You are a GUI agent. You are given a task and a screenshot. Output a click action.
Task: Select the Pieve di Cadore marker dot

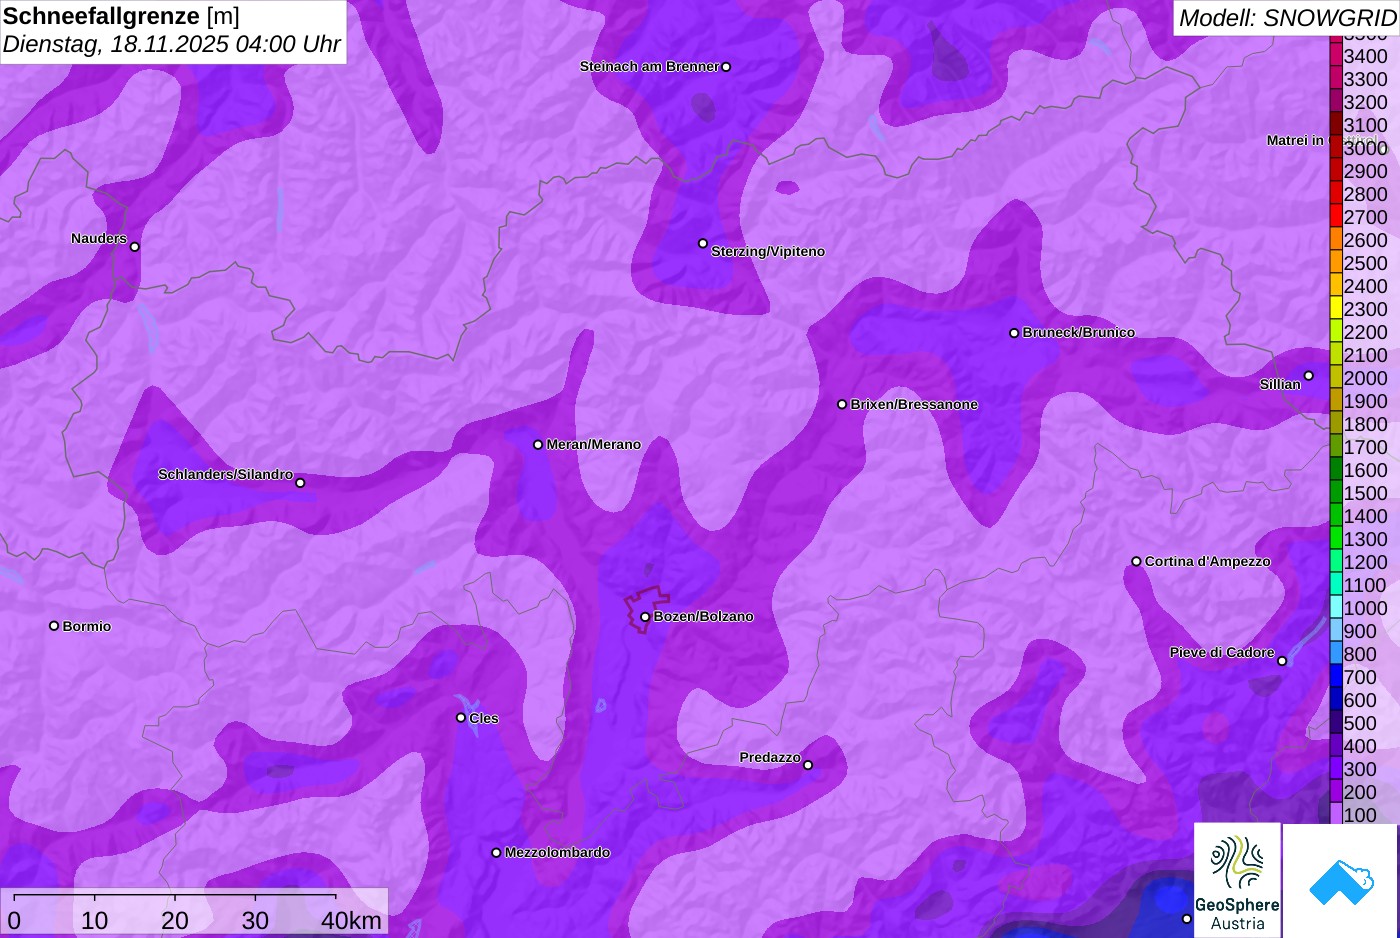tap(1282, 661)
